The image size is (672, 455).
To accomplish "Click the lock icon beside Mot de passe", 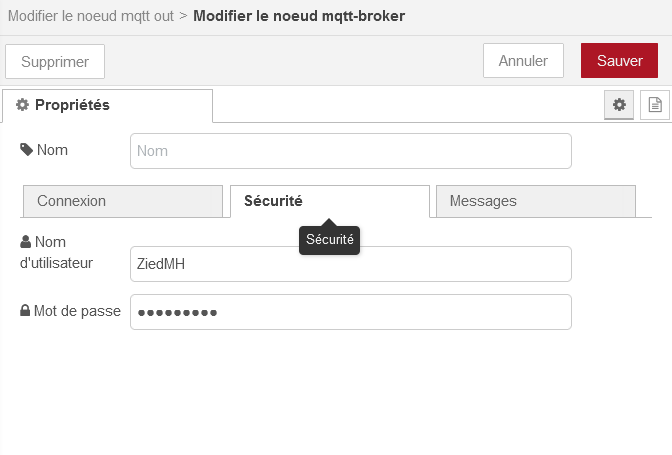I will (x=25, y=311).
